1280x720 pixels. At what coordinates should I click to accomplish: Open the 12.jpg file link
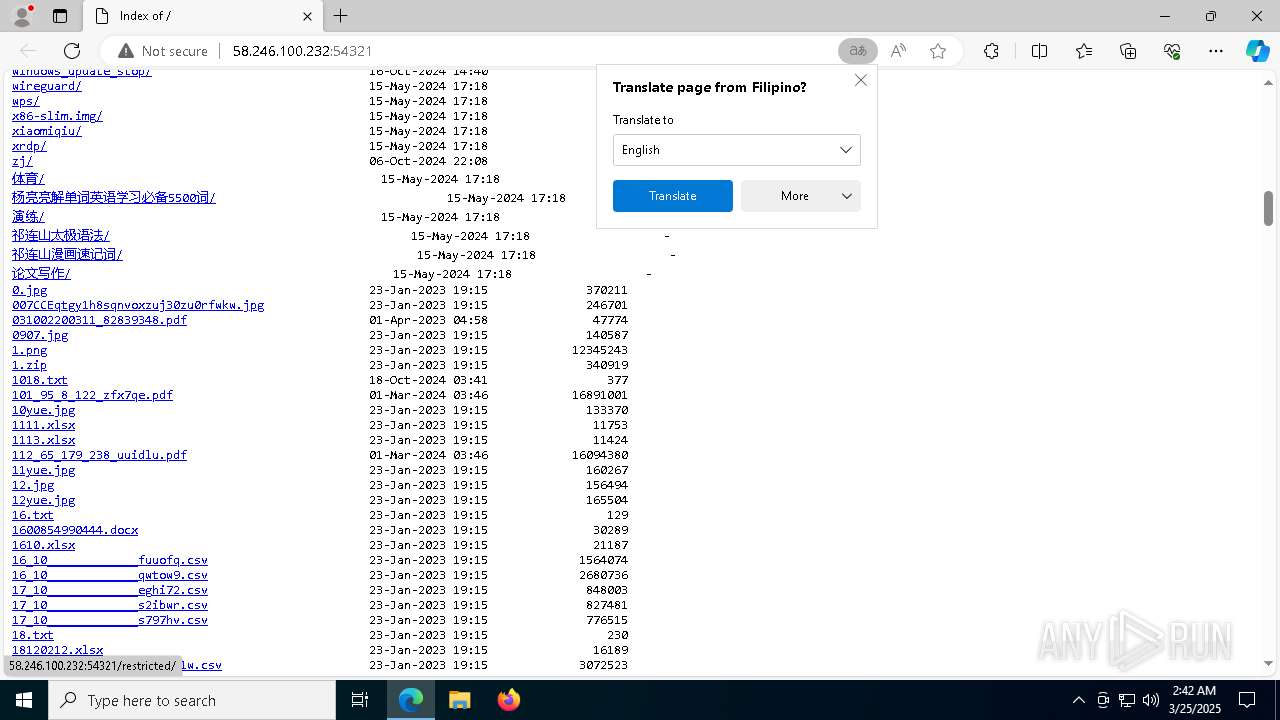[33, 485]
